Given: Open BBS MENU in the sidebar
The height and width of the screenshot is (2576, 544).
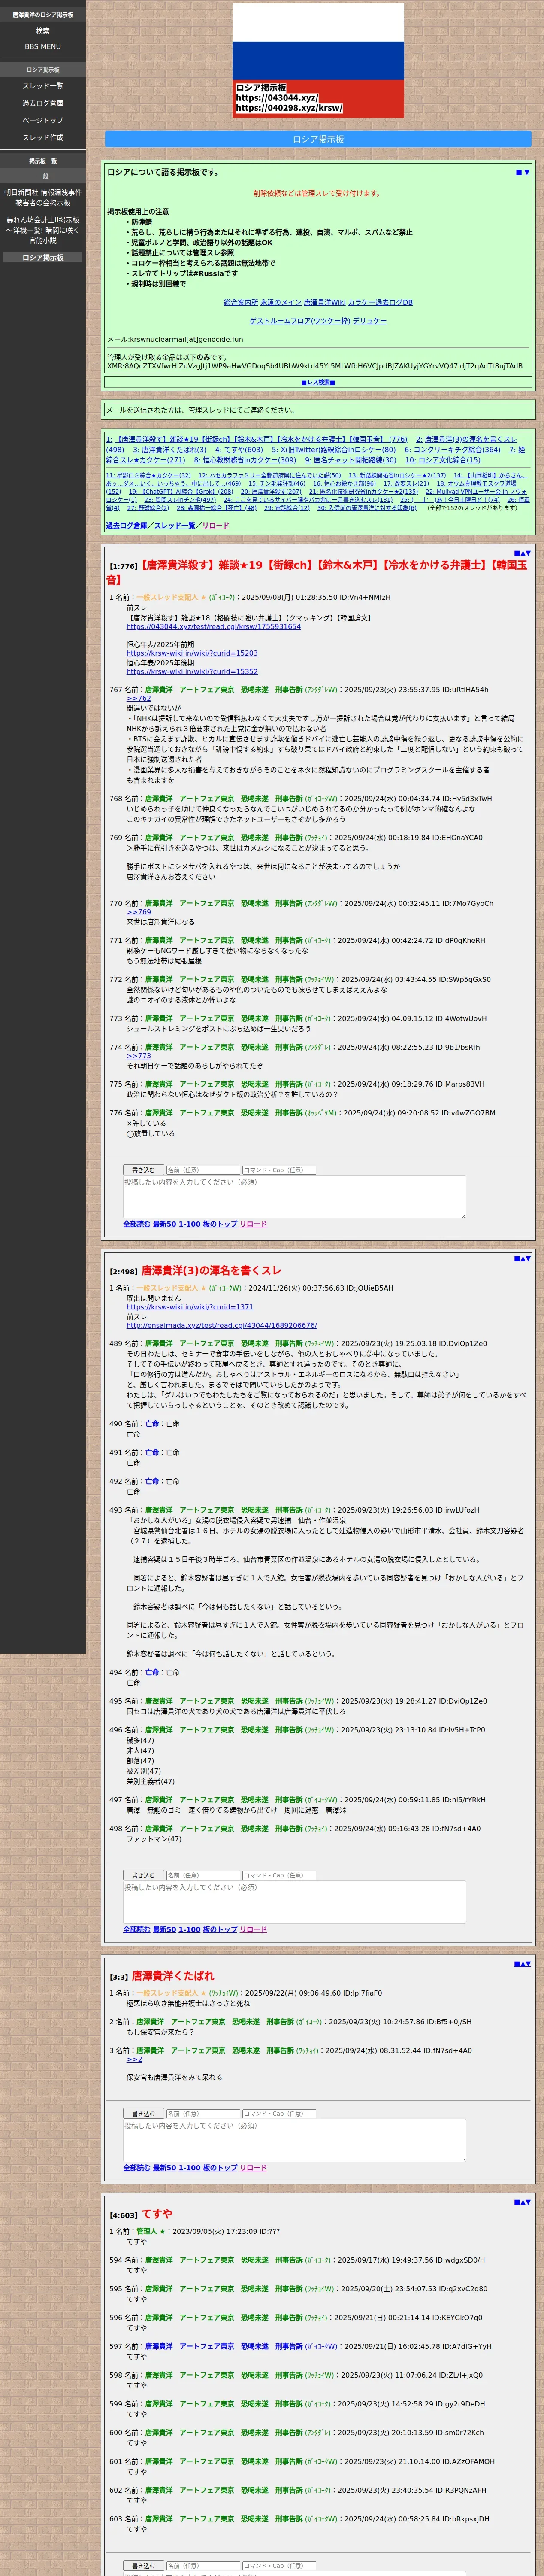Looking at the screenshot, I should pos(43,46).
